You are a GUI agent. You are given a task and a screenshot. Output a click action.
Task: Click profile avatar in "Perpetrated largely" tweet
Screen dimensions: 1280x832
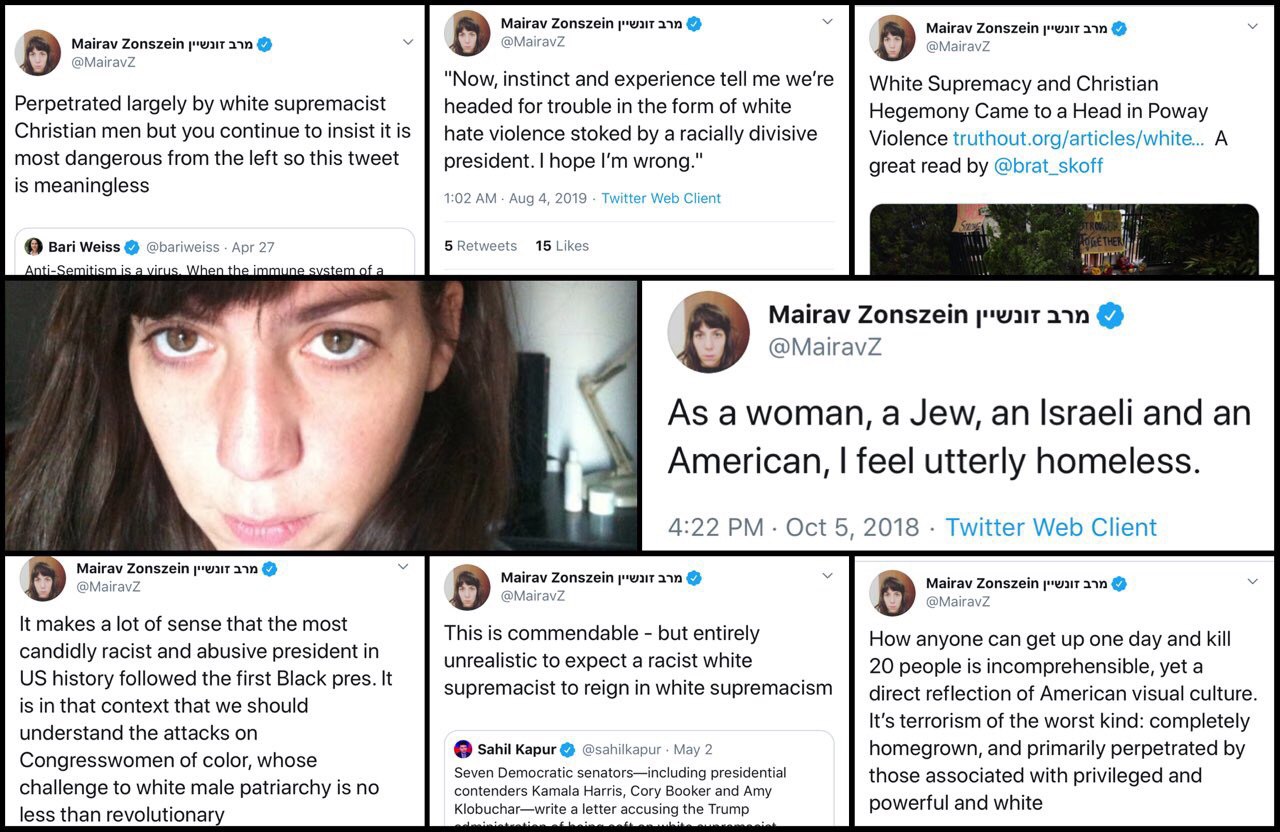(x=38, y=53)
